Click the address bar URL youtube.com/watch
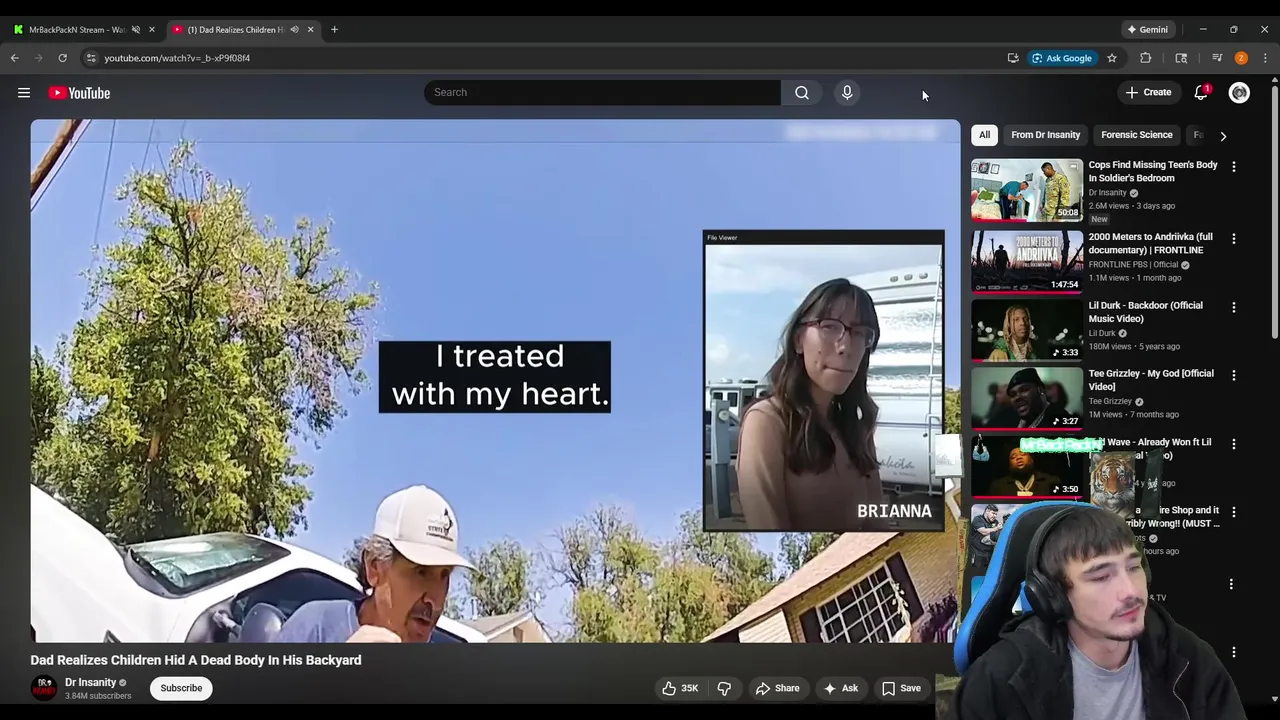The width and height of the screenshot is (1280, 720). point(177,58)
